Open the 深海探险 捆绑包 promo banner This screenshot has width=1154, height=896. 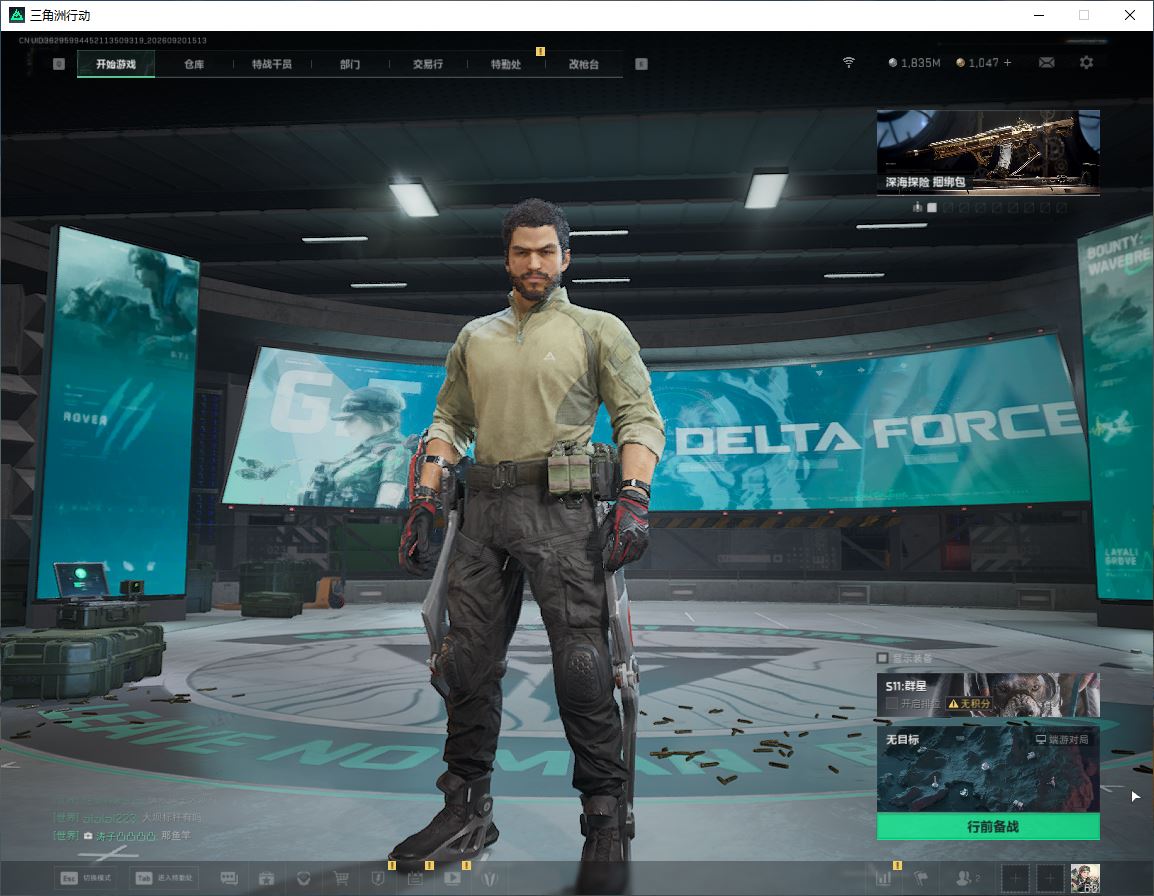point(988,152)
